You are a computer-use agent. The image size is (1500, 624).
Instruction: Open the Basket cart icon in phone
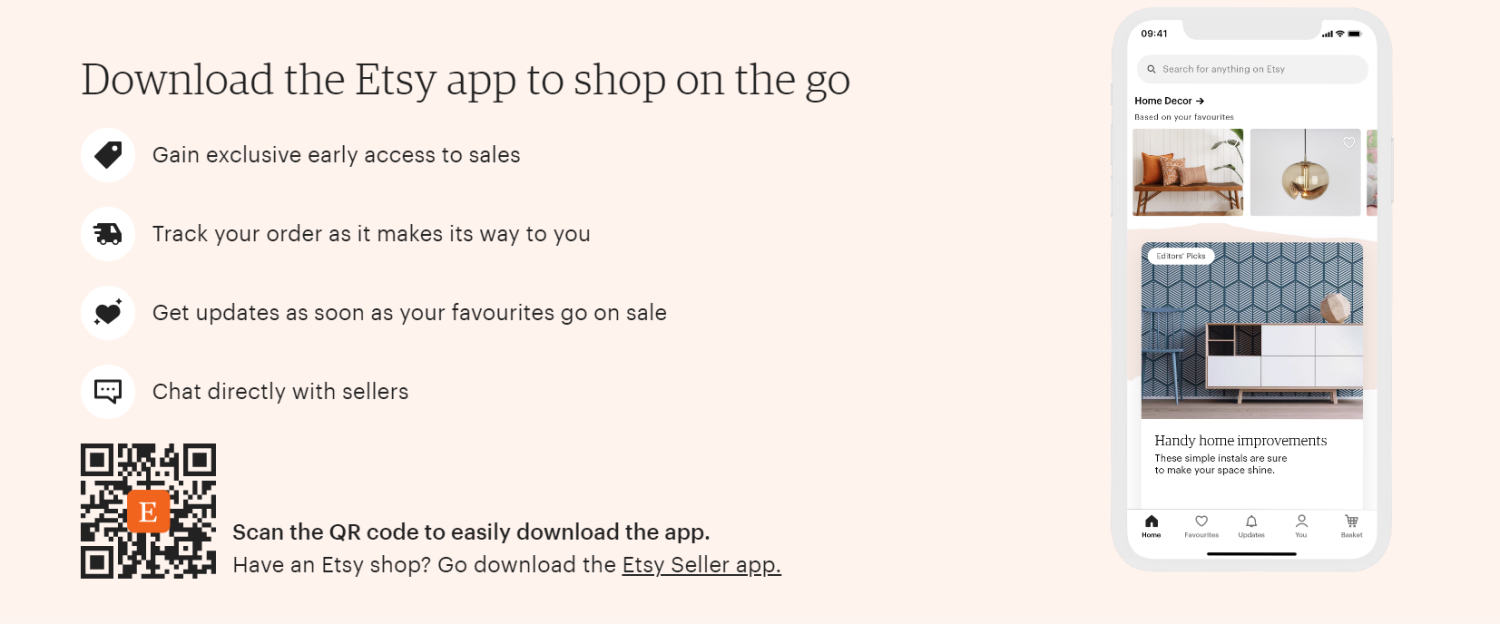tap(1351, 526)
